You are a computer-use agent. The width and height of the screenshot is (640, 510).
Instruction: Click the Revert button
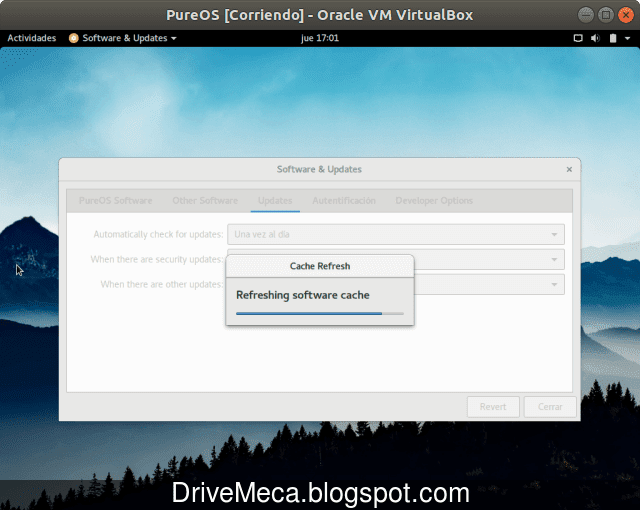493,407
